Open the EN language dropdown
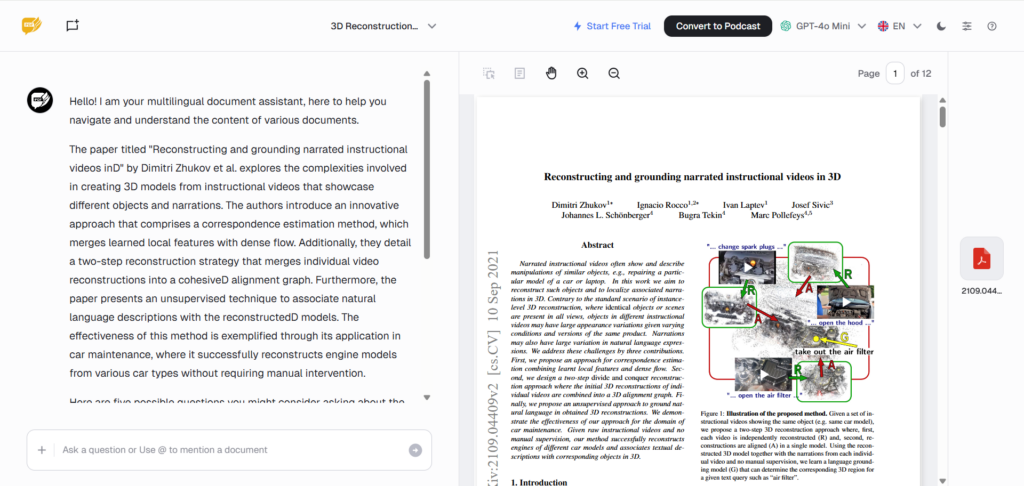The width and height of the screenshot is (1024, 486). [899, 26]
